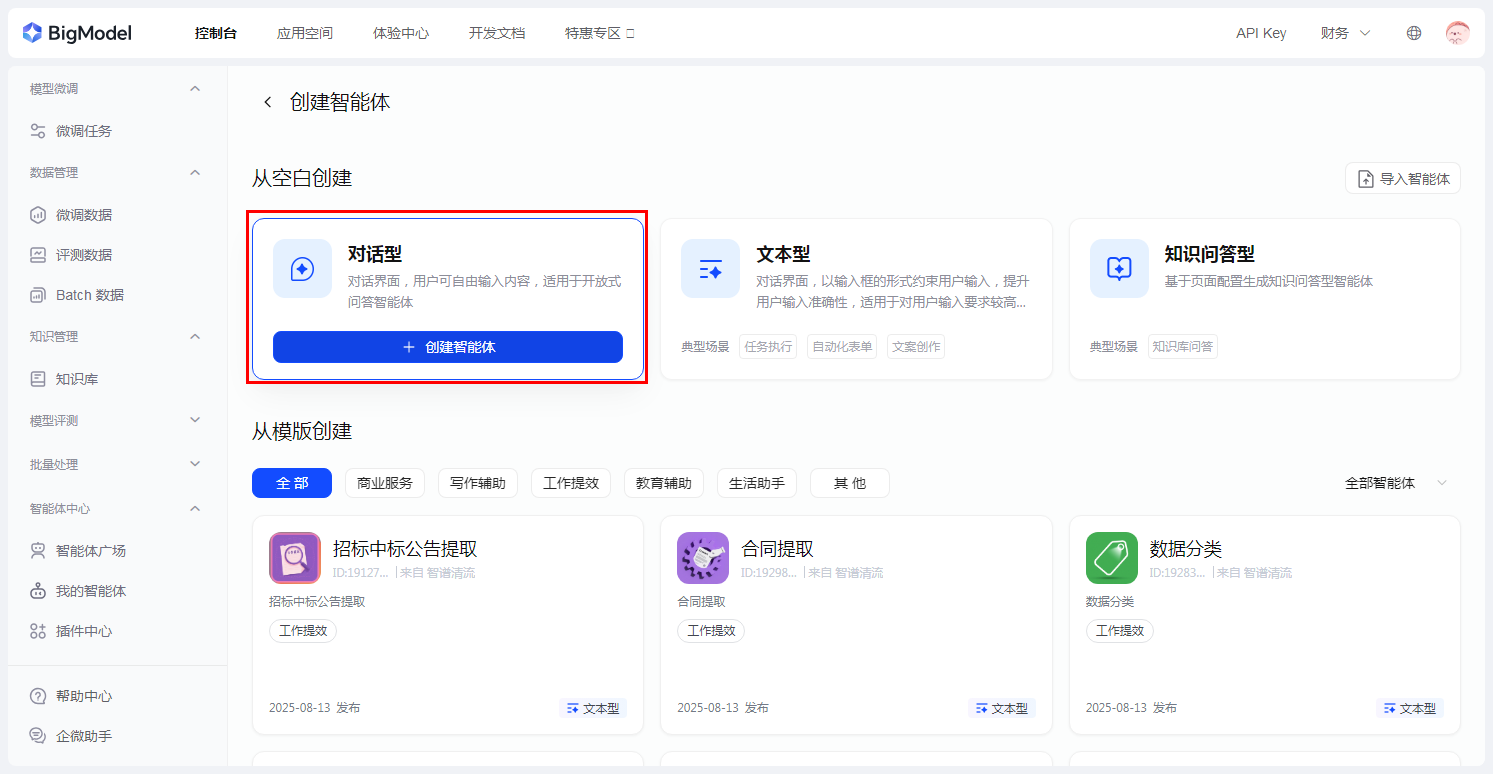Click the 导入智能体 button
Screen dimensions: 1493x774
pos(1403,179)
